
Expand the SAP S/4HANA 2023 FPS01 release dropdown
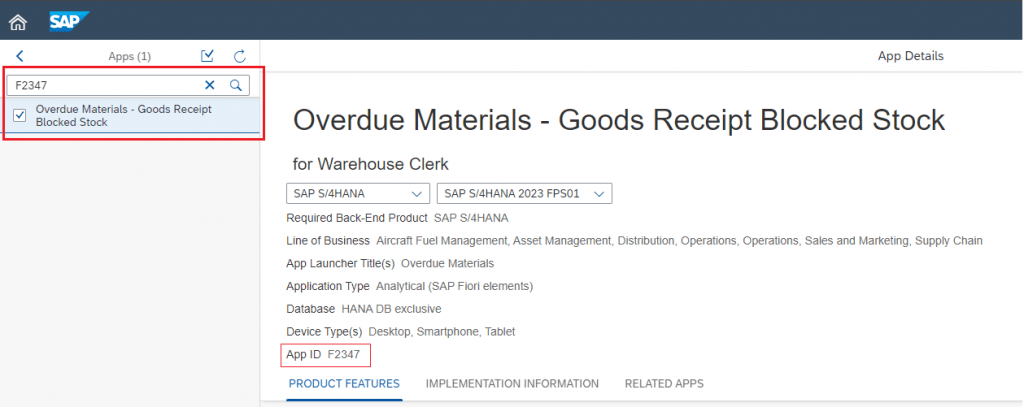(x=524, y=194)
